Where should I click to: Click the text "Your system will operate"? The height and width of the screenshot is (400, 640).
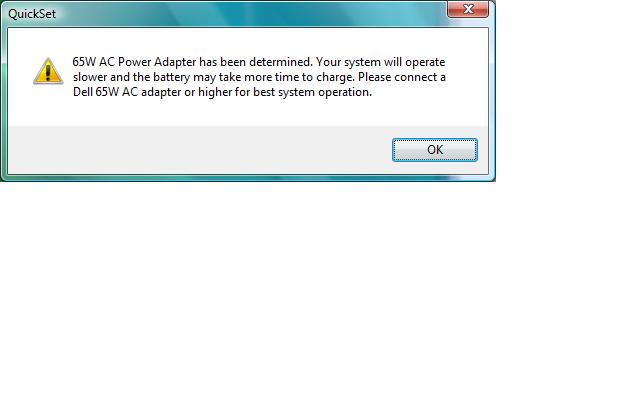pos(380,62)
